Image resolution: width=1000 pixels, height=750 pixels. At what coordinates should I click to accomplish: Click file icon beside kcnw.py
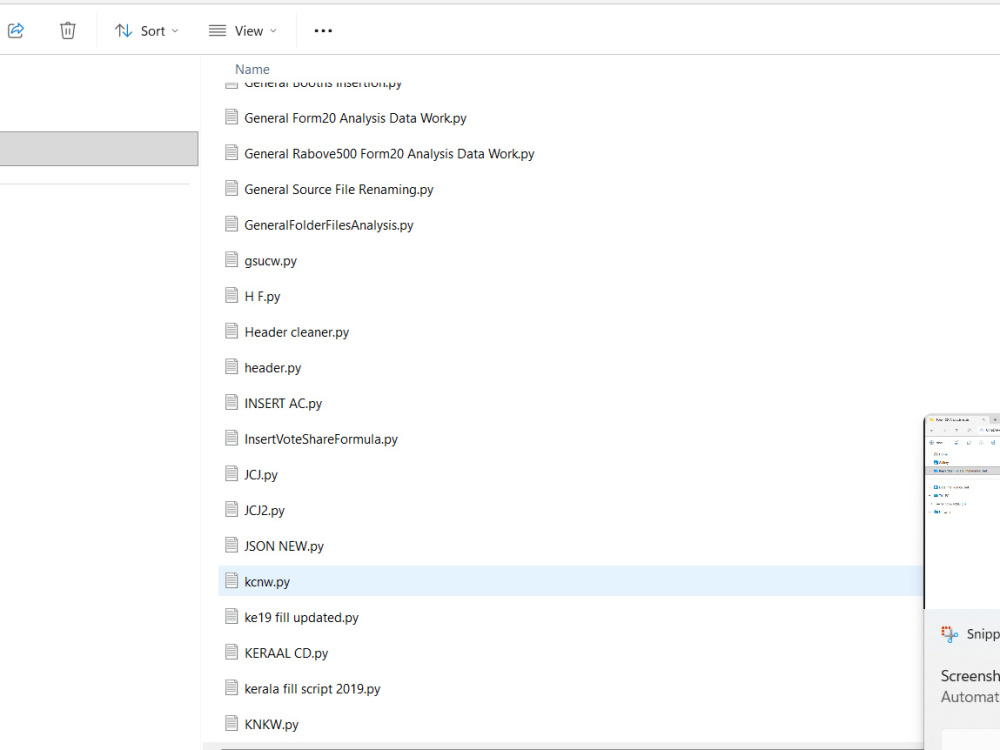[232, 581]
